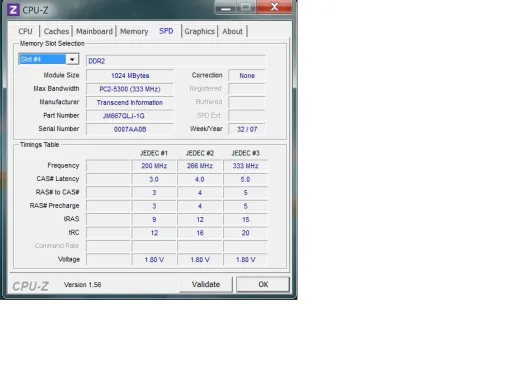Click the disabled maximize button
Screen dimensions: 512x384
pyautogui.click(x=246, y=7)
